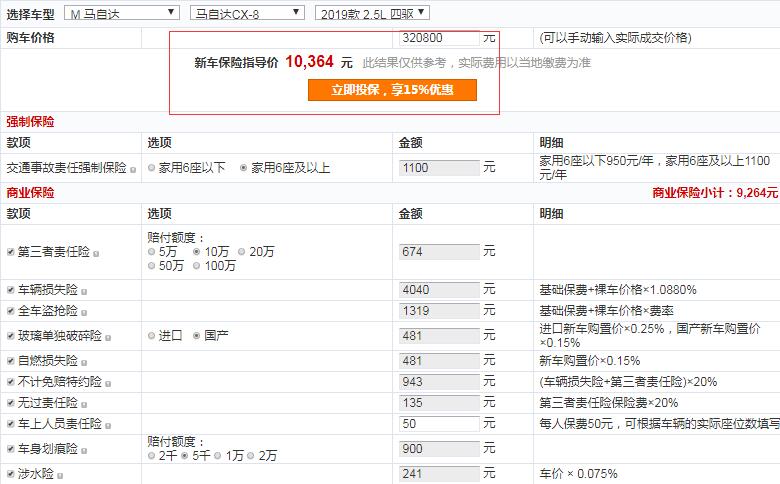Viewport: 780px width, 484px height.
Task: Click the 第三者责任险 amount field showing 674
Action: click(x=439, y=252)
